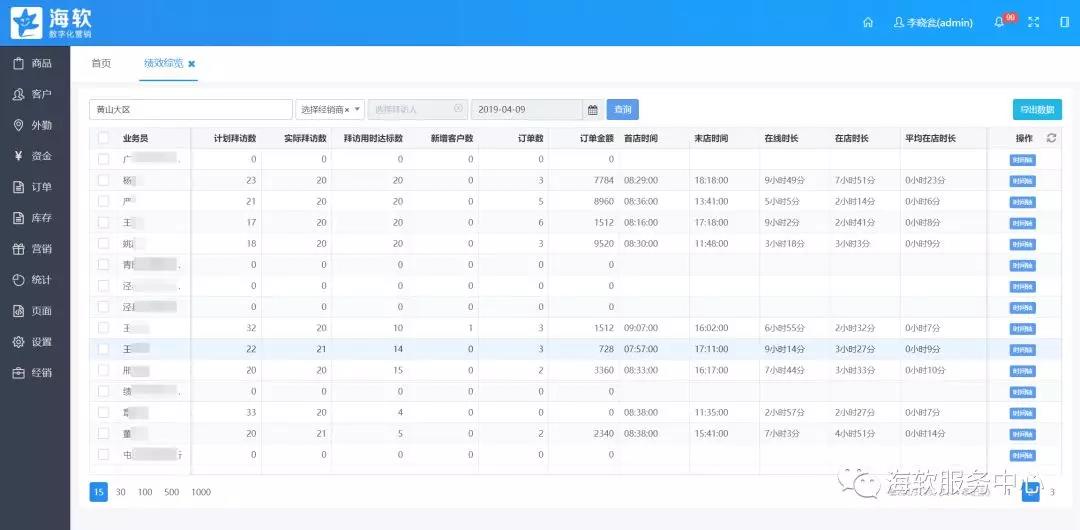Click the 海软 logo

tap(51, 23)
